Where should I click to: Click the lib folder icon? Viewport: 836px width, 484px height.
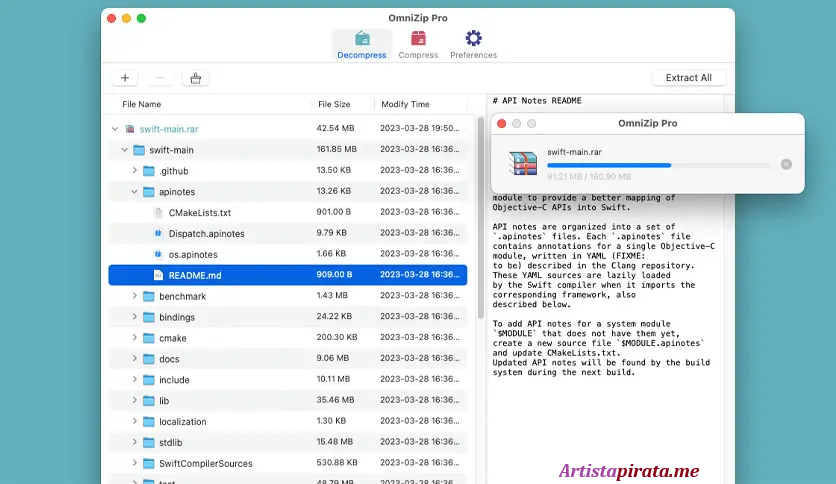click(x=149, y=400)
